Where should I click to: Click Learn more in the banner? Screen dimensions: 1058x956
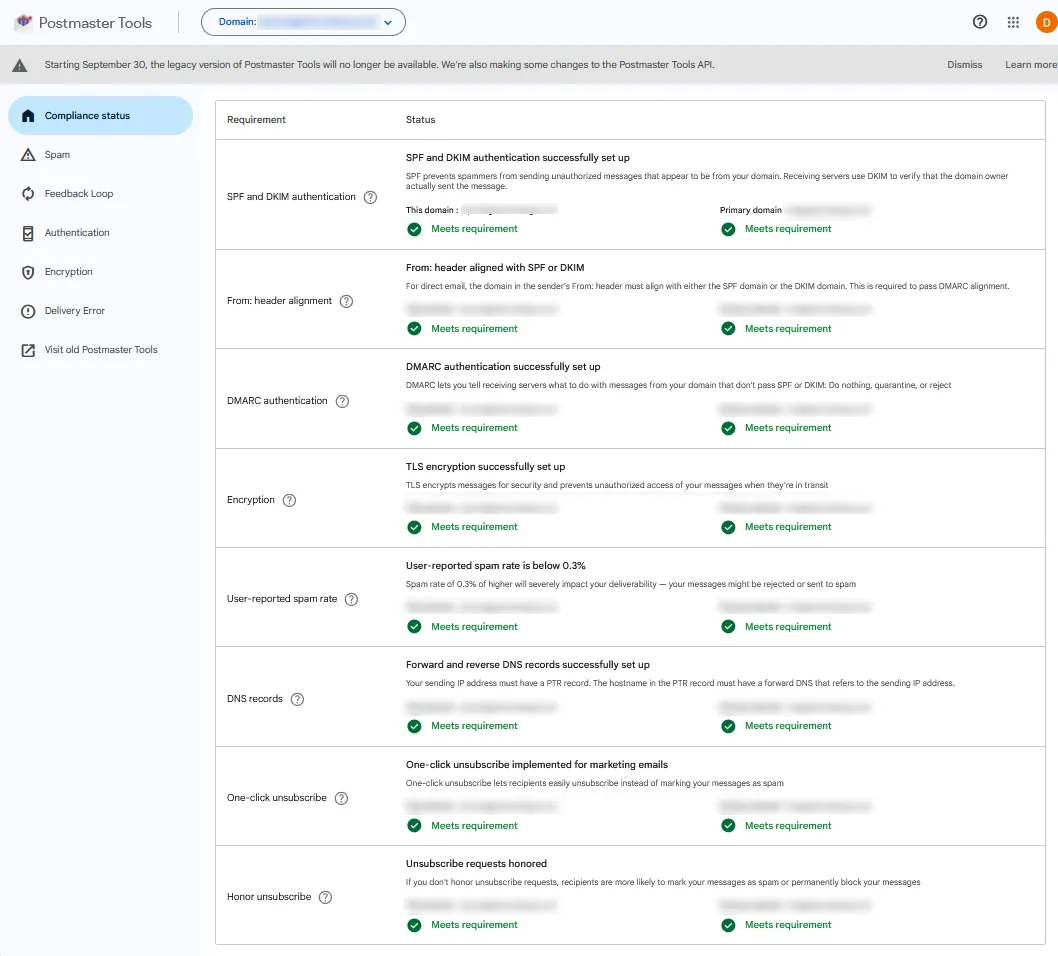click(1030, 65)
